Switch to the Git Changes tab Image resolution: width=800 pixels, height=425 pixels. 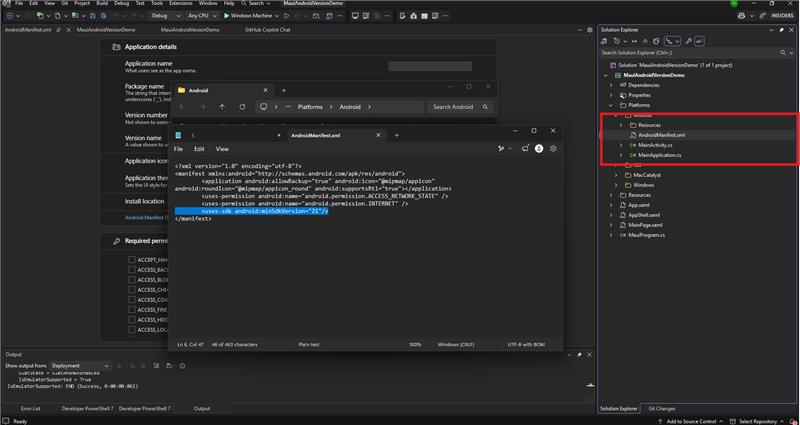coord(662,409)
